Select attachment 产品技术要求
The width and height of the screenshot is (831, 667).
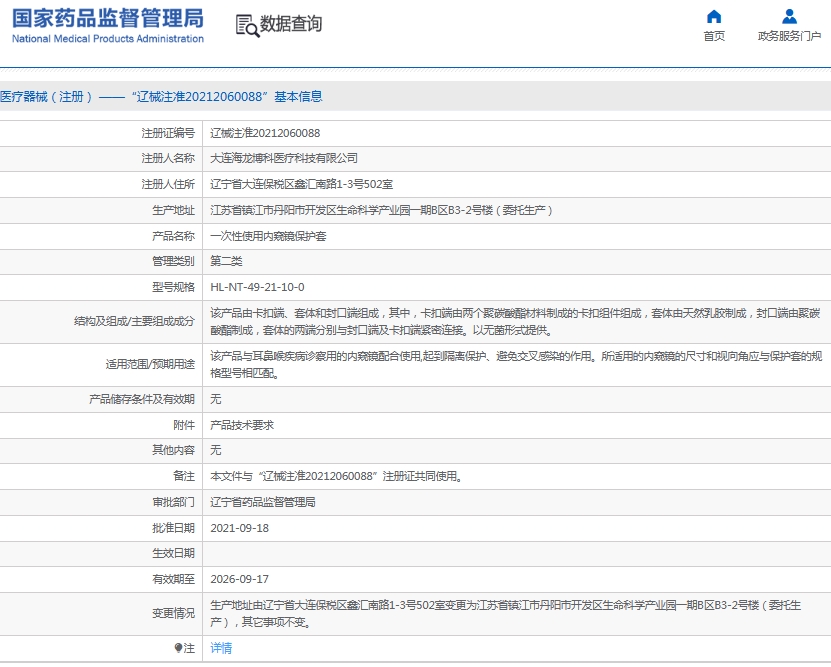242,425
